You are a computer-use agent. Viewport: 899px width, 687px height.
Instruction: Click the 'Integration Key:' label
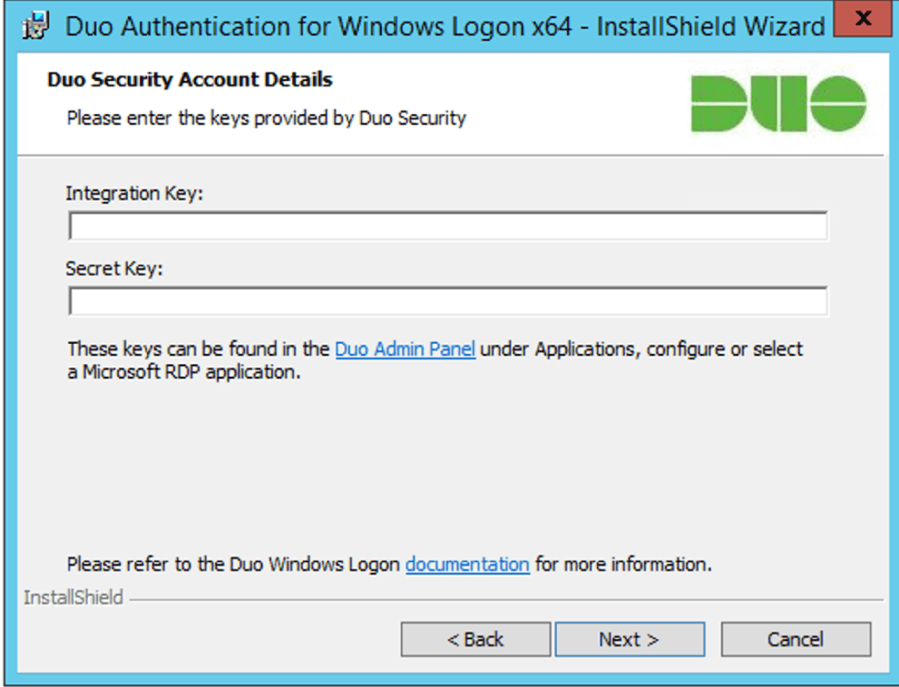134,193
